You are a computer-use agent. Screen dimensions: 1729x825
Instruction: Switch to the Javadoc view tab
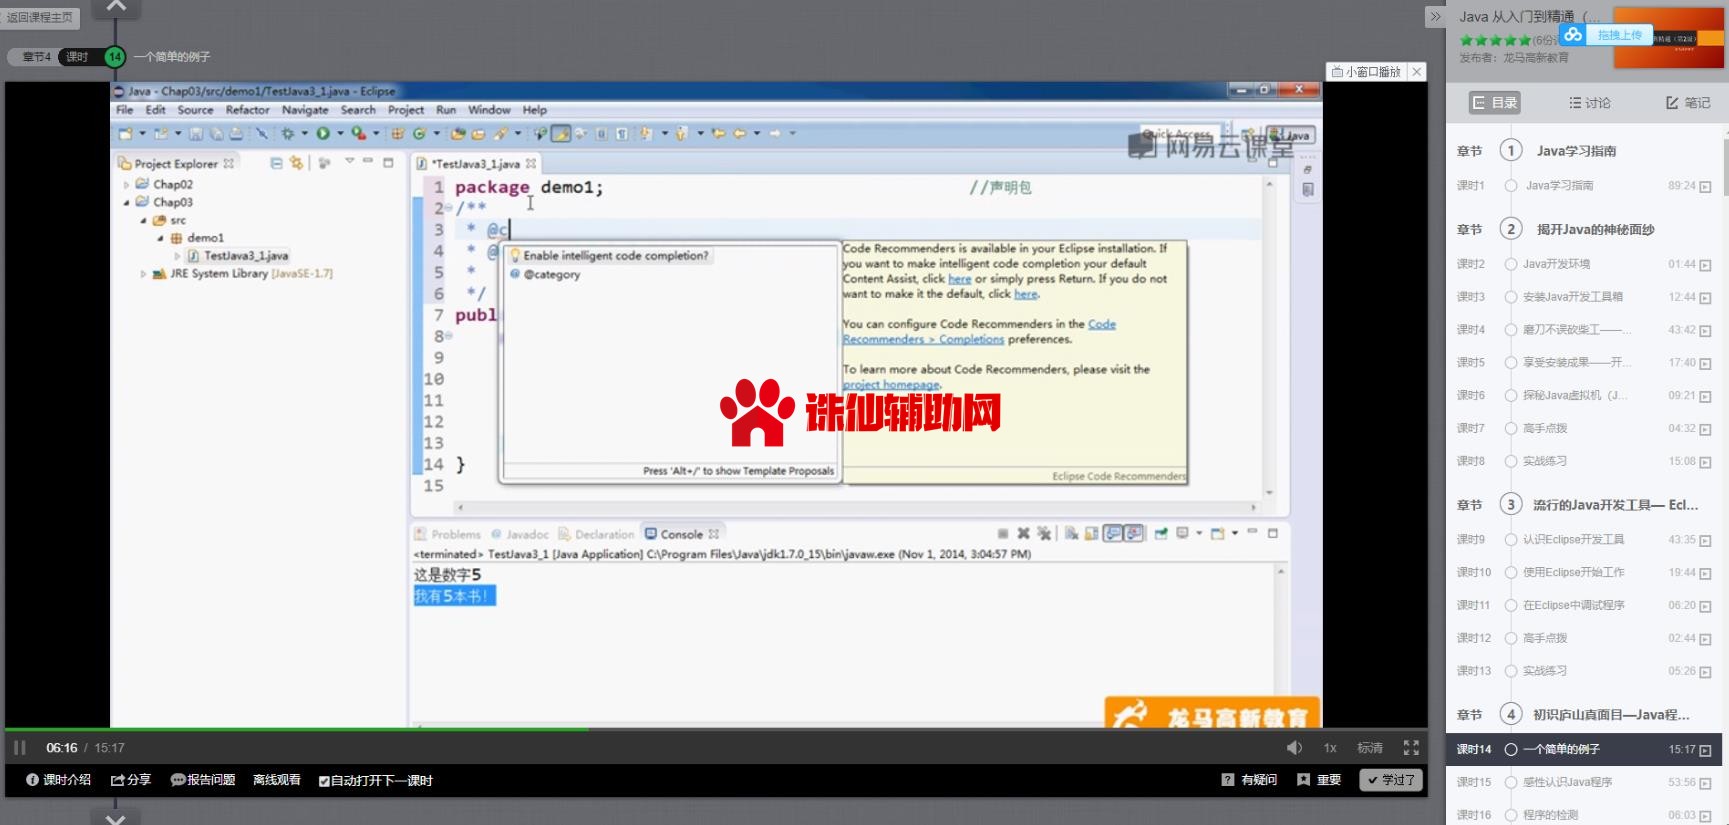click(x=519, y=534)
